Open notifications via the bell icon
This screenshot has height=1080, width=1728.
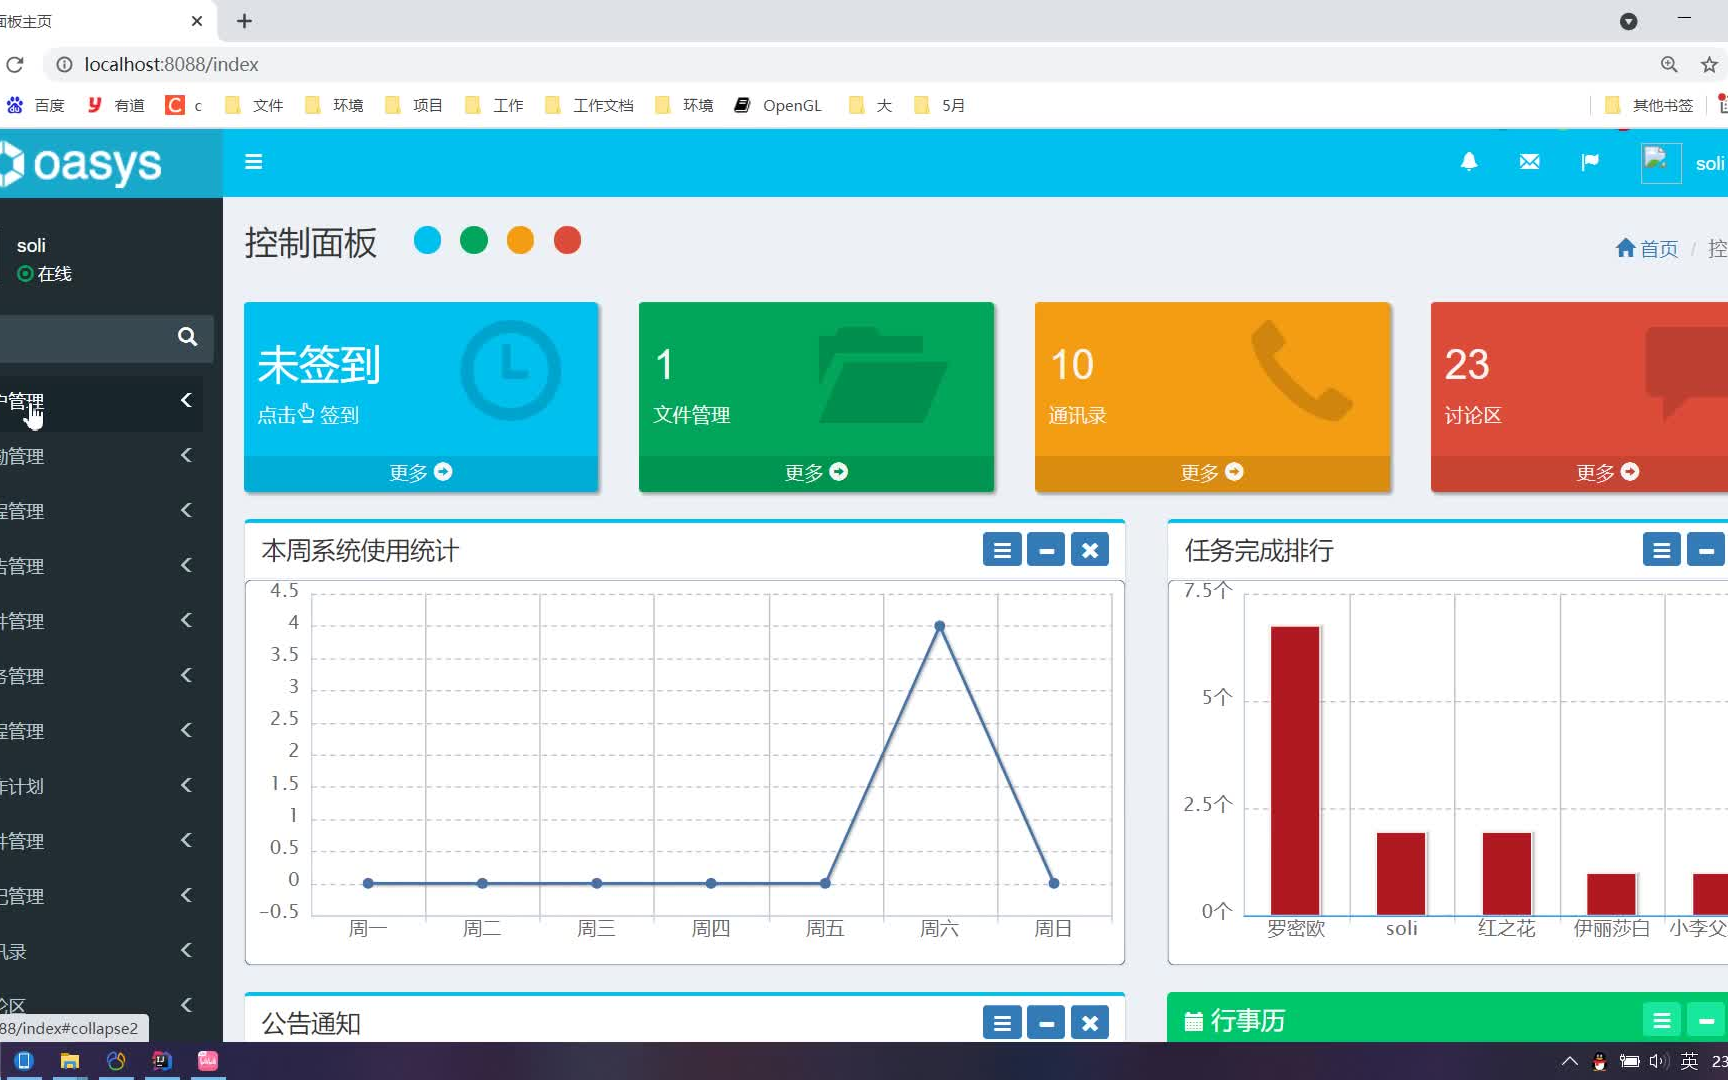tap(1469, 162)
